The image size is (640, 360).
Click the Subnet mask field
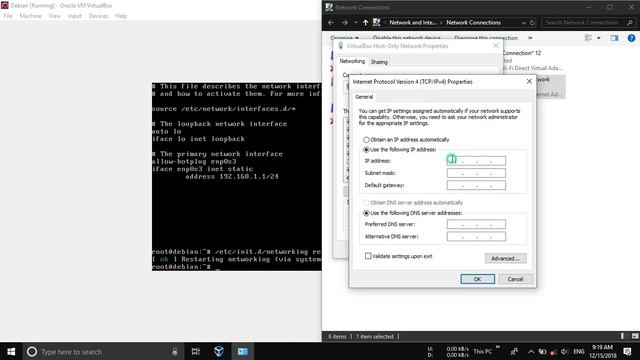(476, 173)
